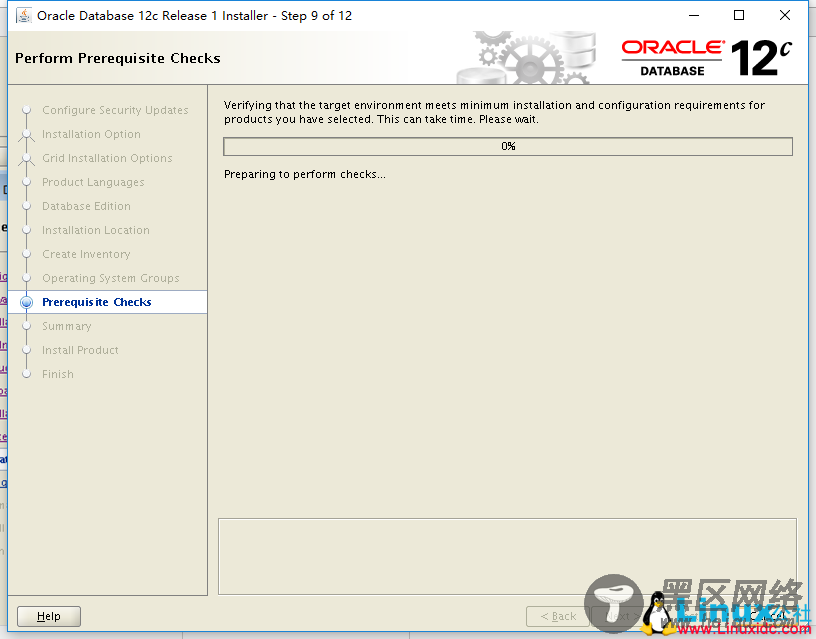This screenshot has width=816, height=639.
Task: Select Create Inventory step
Action: tap(86, 254)
